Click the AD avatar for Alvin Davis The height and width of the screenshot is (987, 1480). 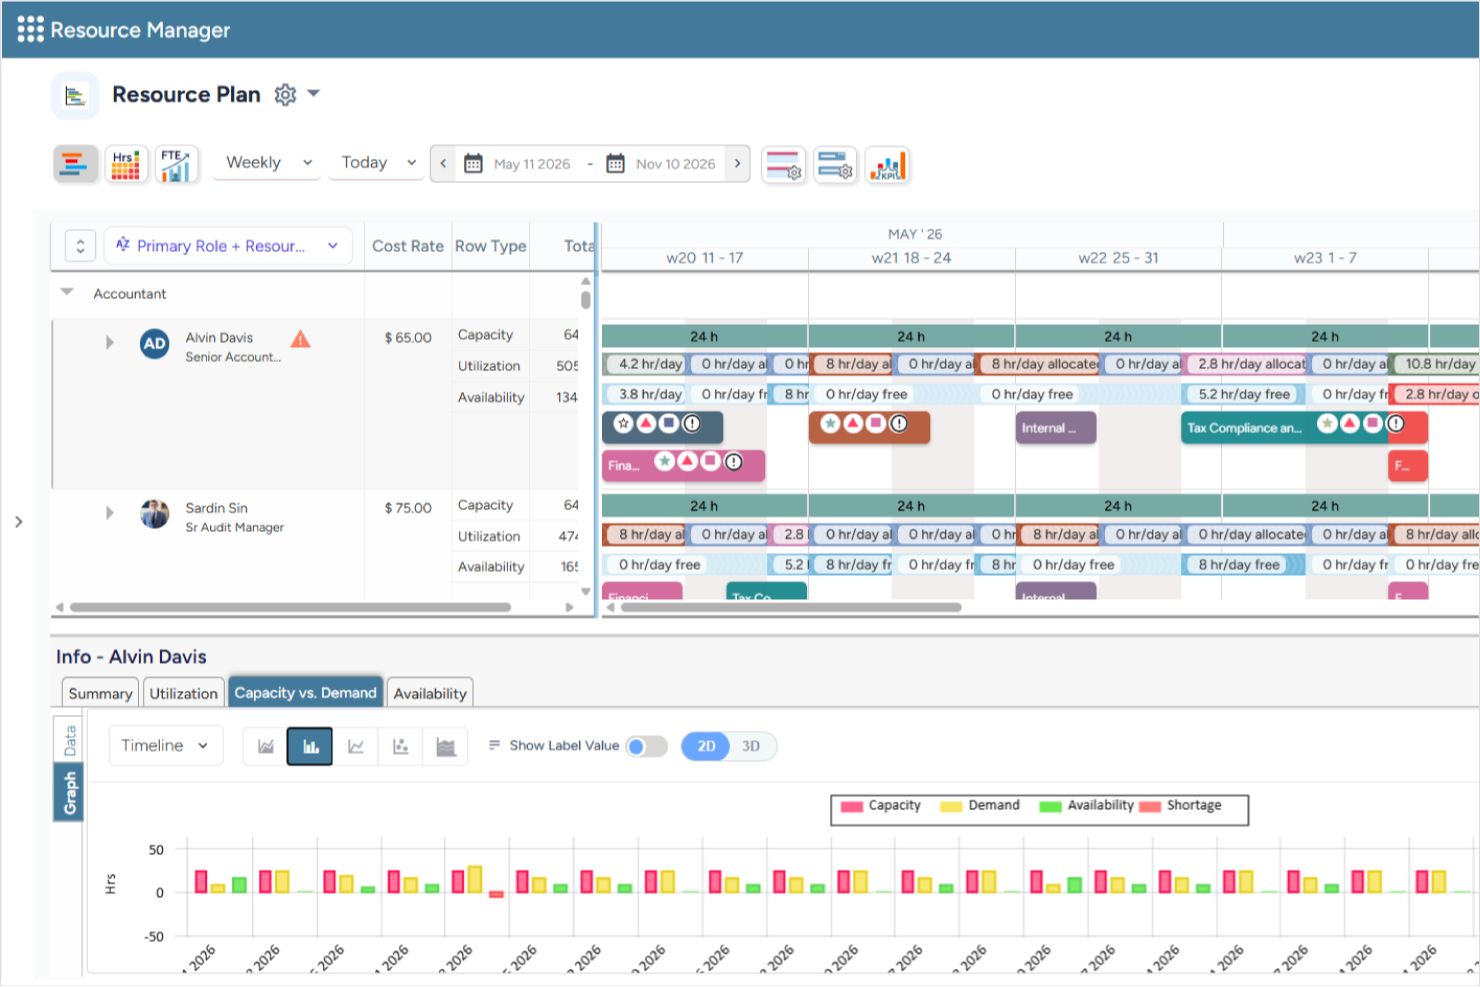[155, 344]
